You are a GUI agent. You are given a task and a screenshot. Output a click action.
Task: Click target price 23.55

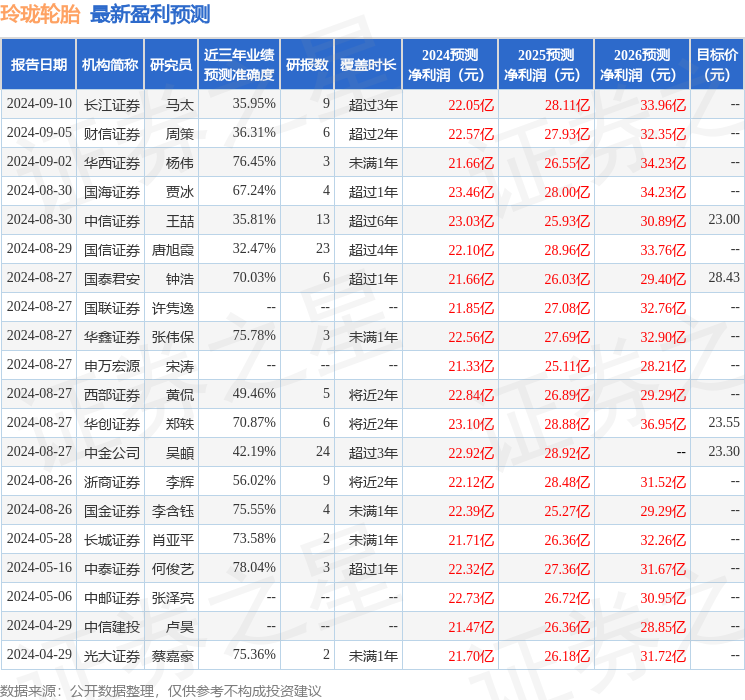[x=724, y=422]
